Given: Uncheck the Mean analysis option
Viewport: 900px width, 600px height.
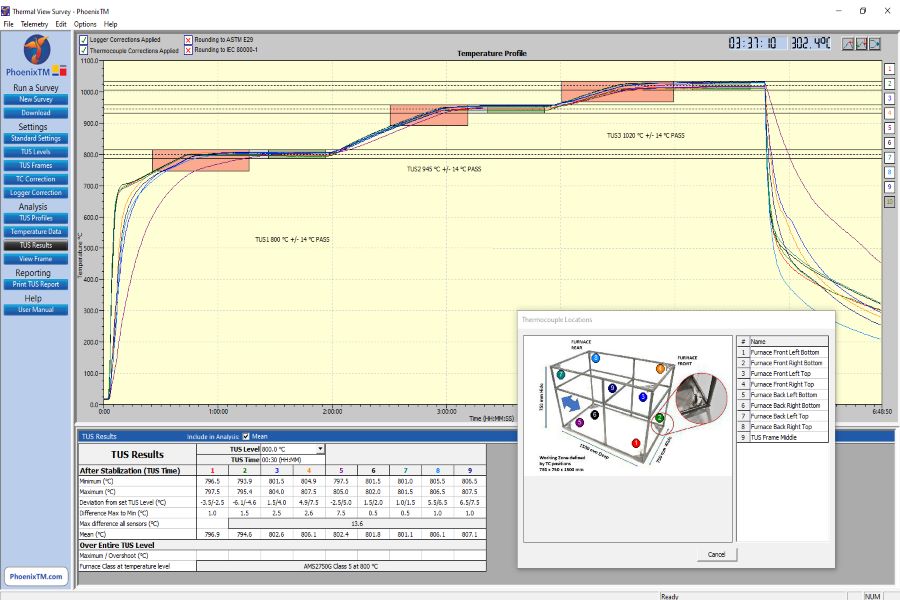Looking at the screenshot, I should [245, 436].
